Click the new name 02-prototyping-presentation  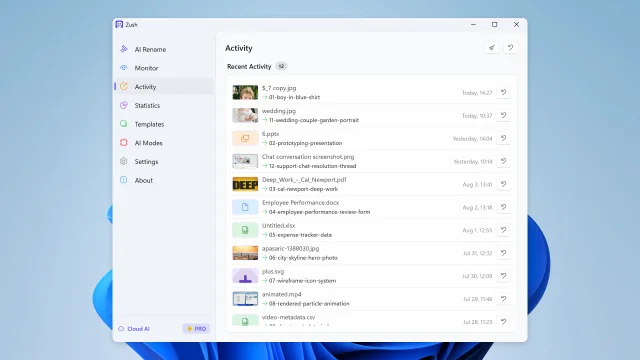pyautogui.click(x=305, y=143)
